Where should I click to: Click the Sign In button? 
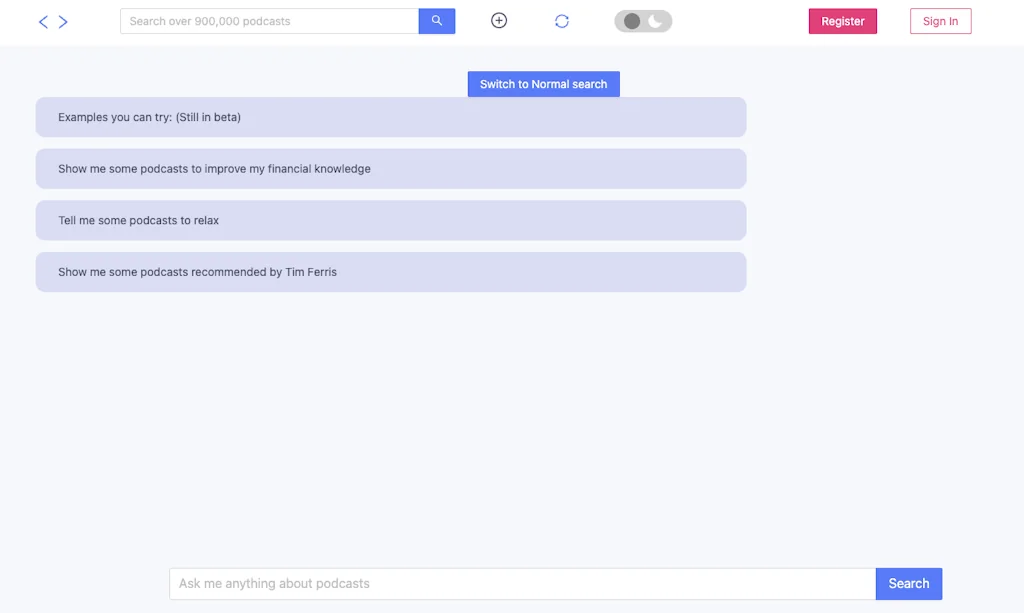939,20
